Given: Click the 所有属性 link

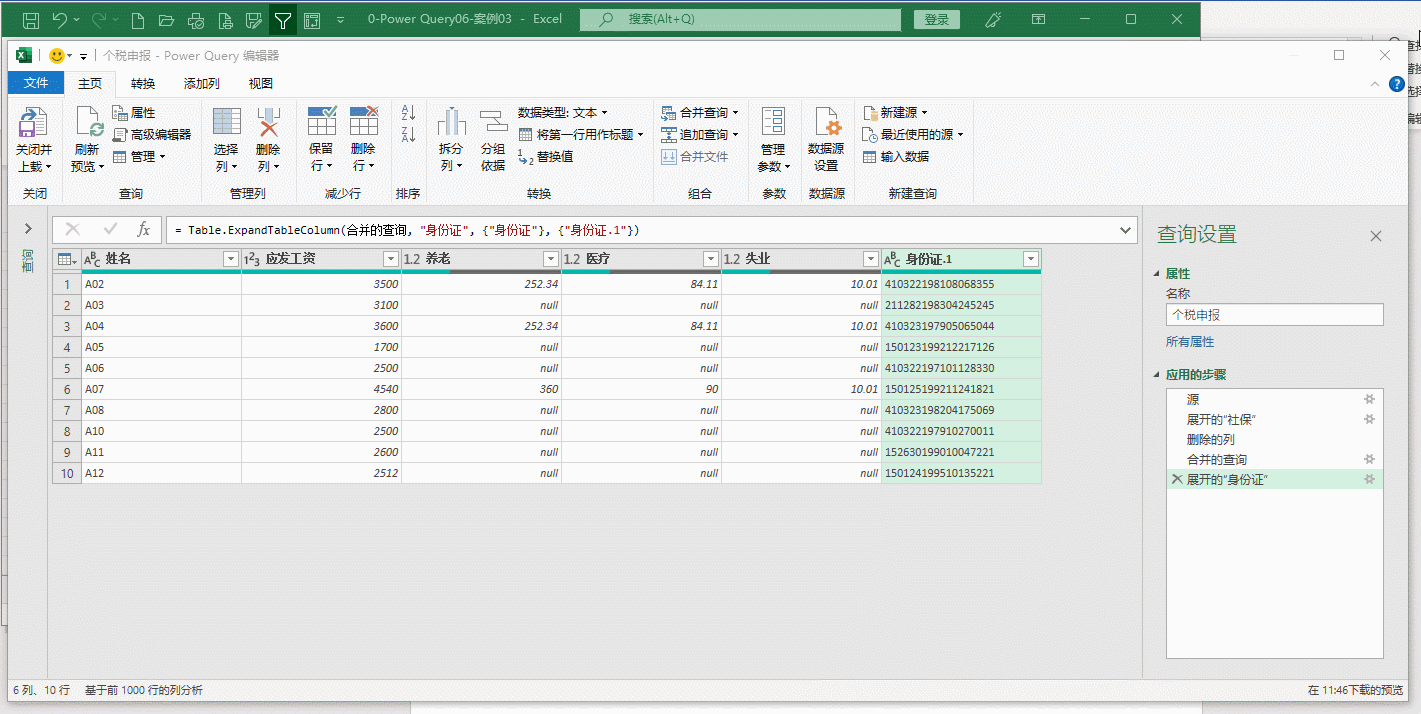Looking at the screenshot, I should point(1190,342).
